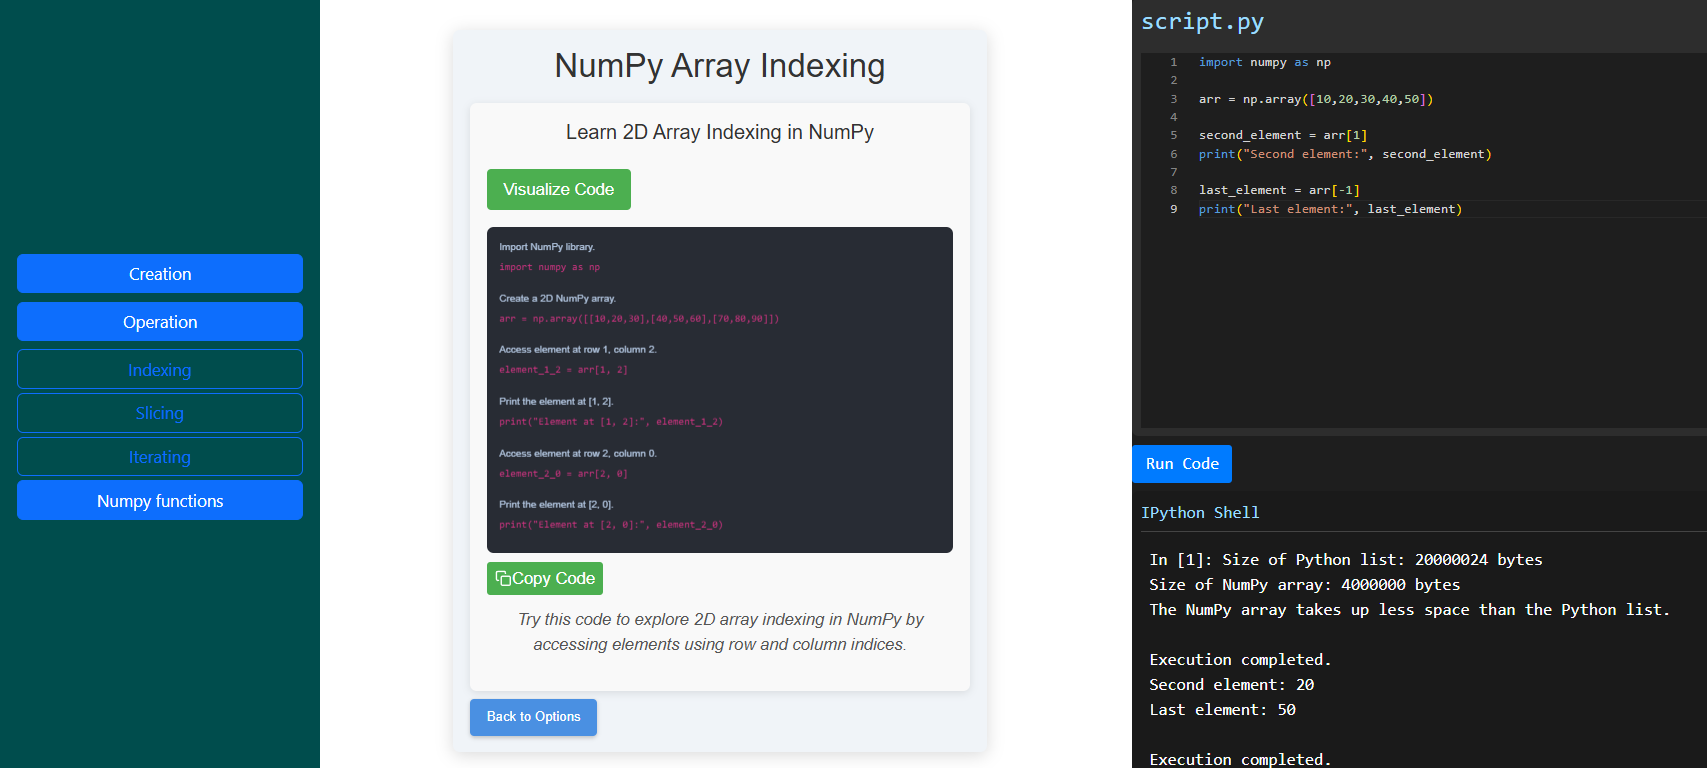
Task: Select the Slicing sub-topic
Action: tap(160, 413)
